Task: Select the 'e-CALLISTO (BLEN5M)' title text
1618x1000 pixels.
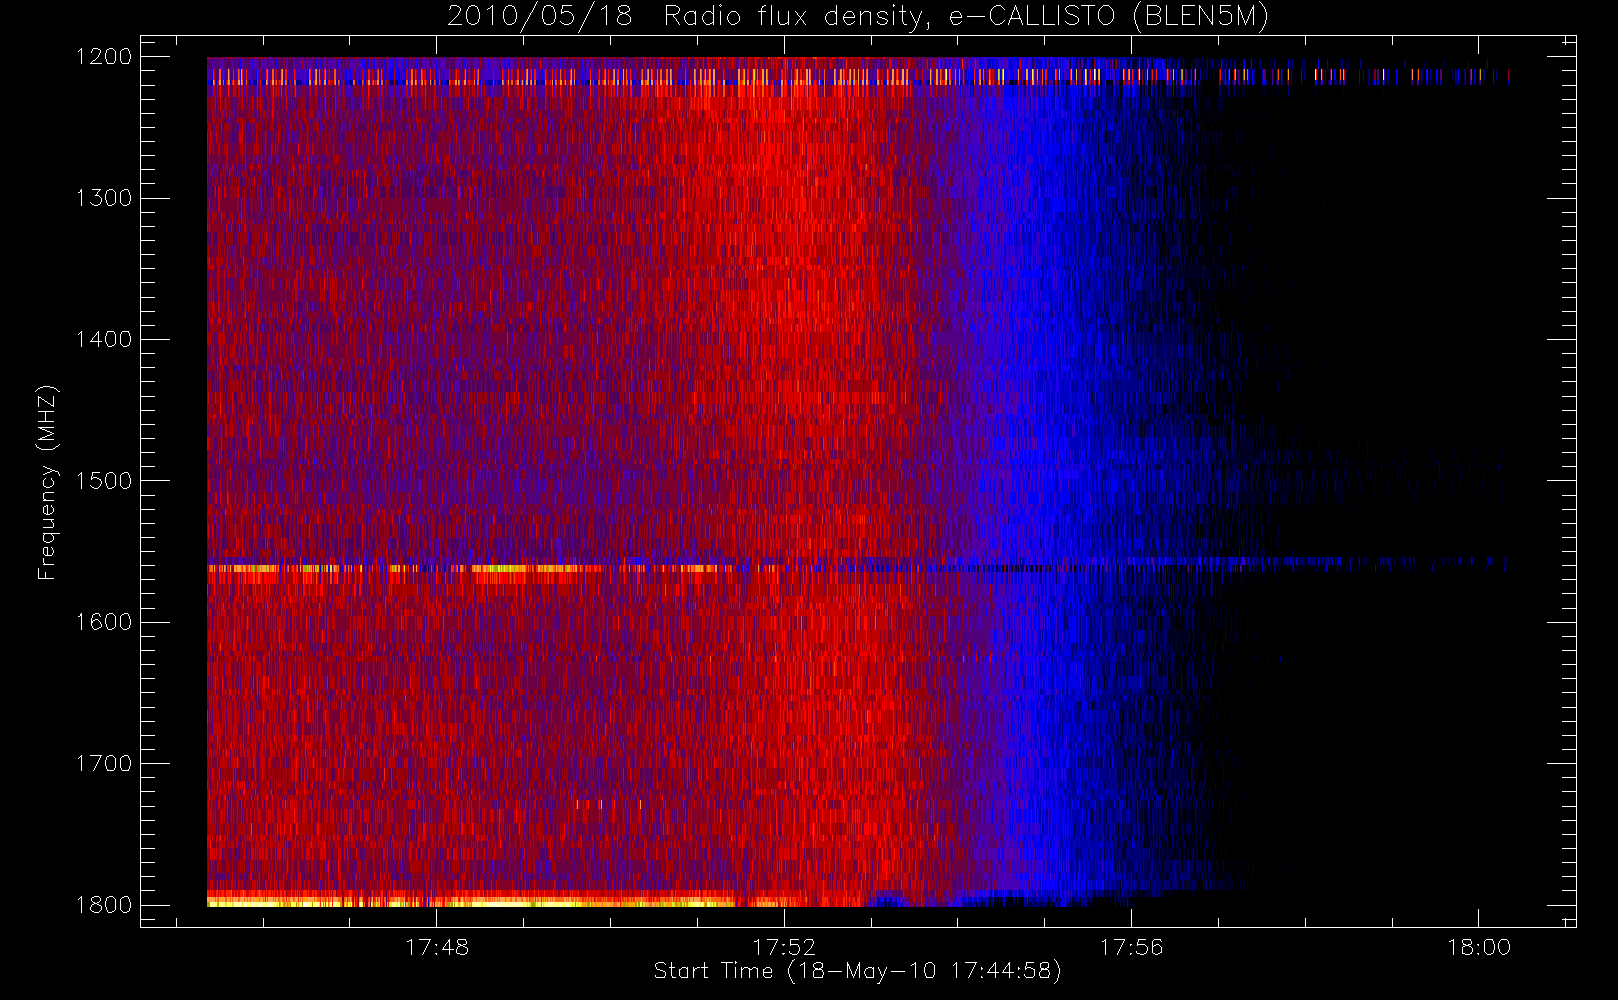Action: coord(1108,17)
